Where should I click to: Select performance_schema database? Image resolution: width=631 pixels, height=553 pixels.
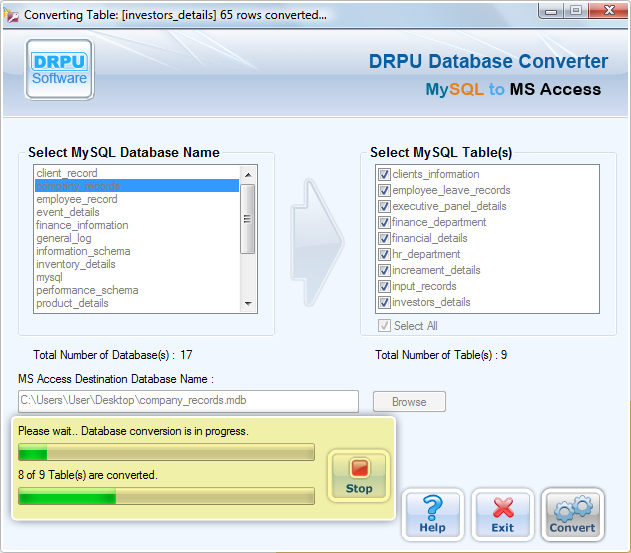coord(137,290)
